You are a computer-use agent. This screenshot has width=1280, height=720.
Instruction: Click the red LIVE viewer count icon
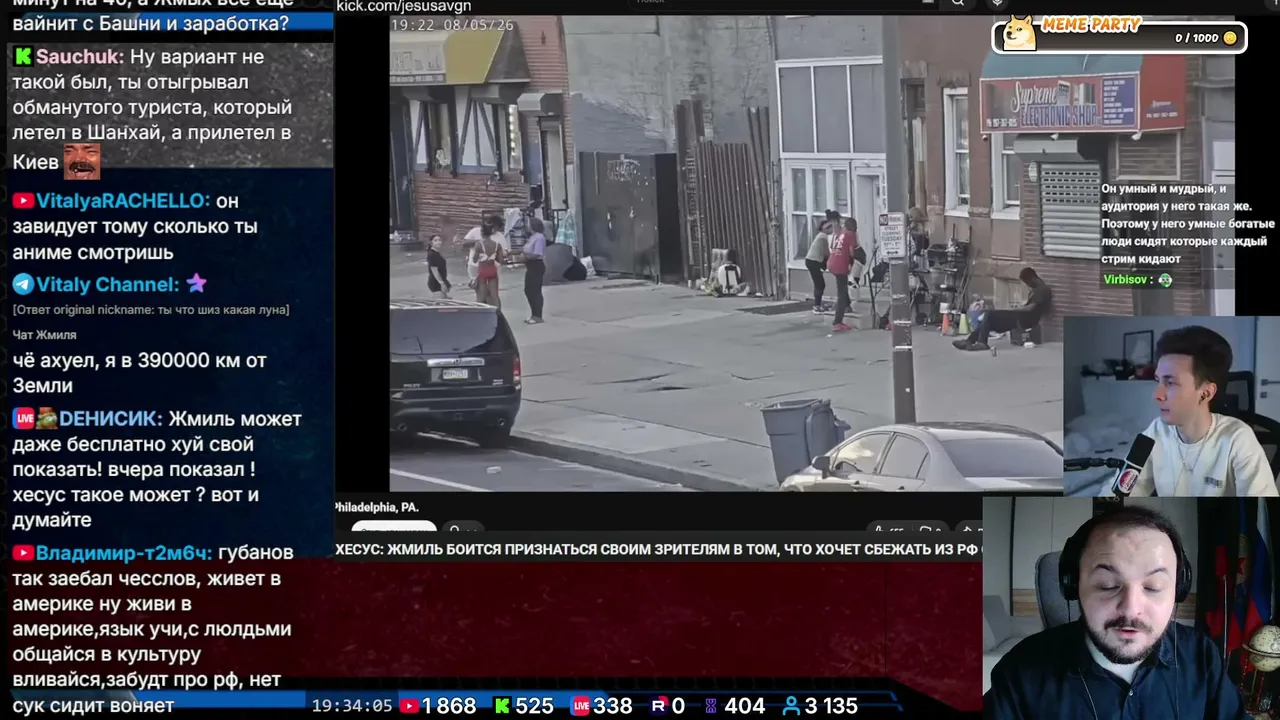580,706
